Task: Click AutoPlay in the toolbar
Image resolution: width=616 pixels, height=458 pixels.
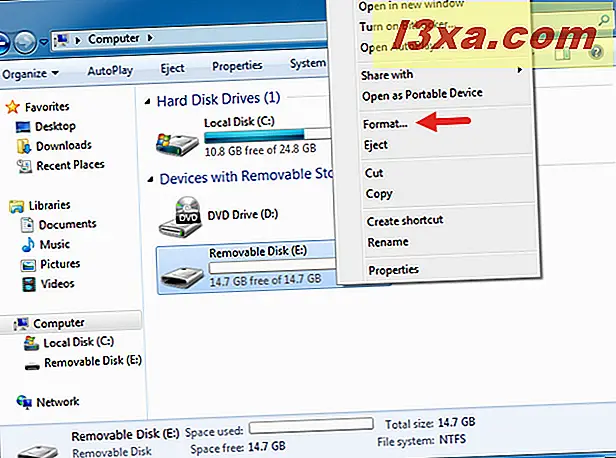Action: 110,71
